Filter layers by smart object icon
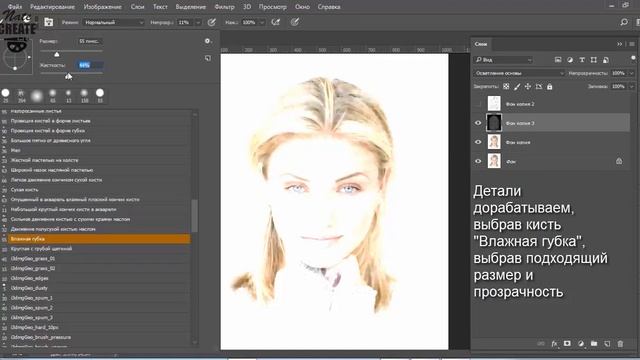This screenshot has height=360, width=640. coord(606,60)
